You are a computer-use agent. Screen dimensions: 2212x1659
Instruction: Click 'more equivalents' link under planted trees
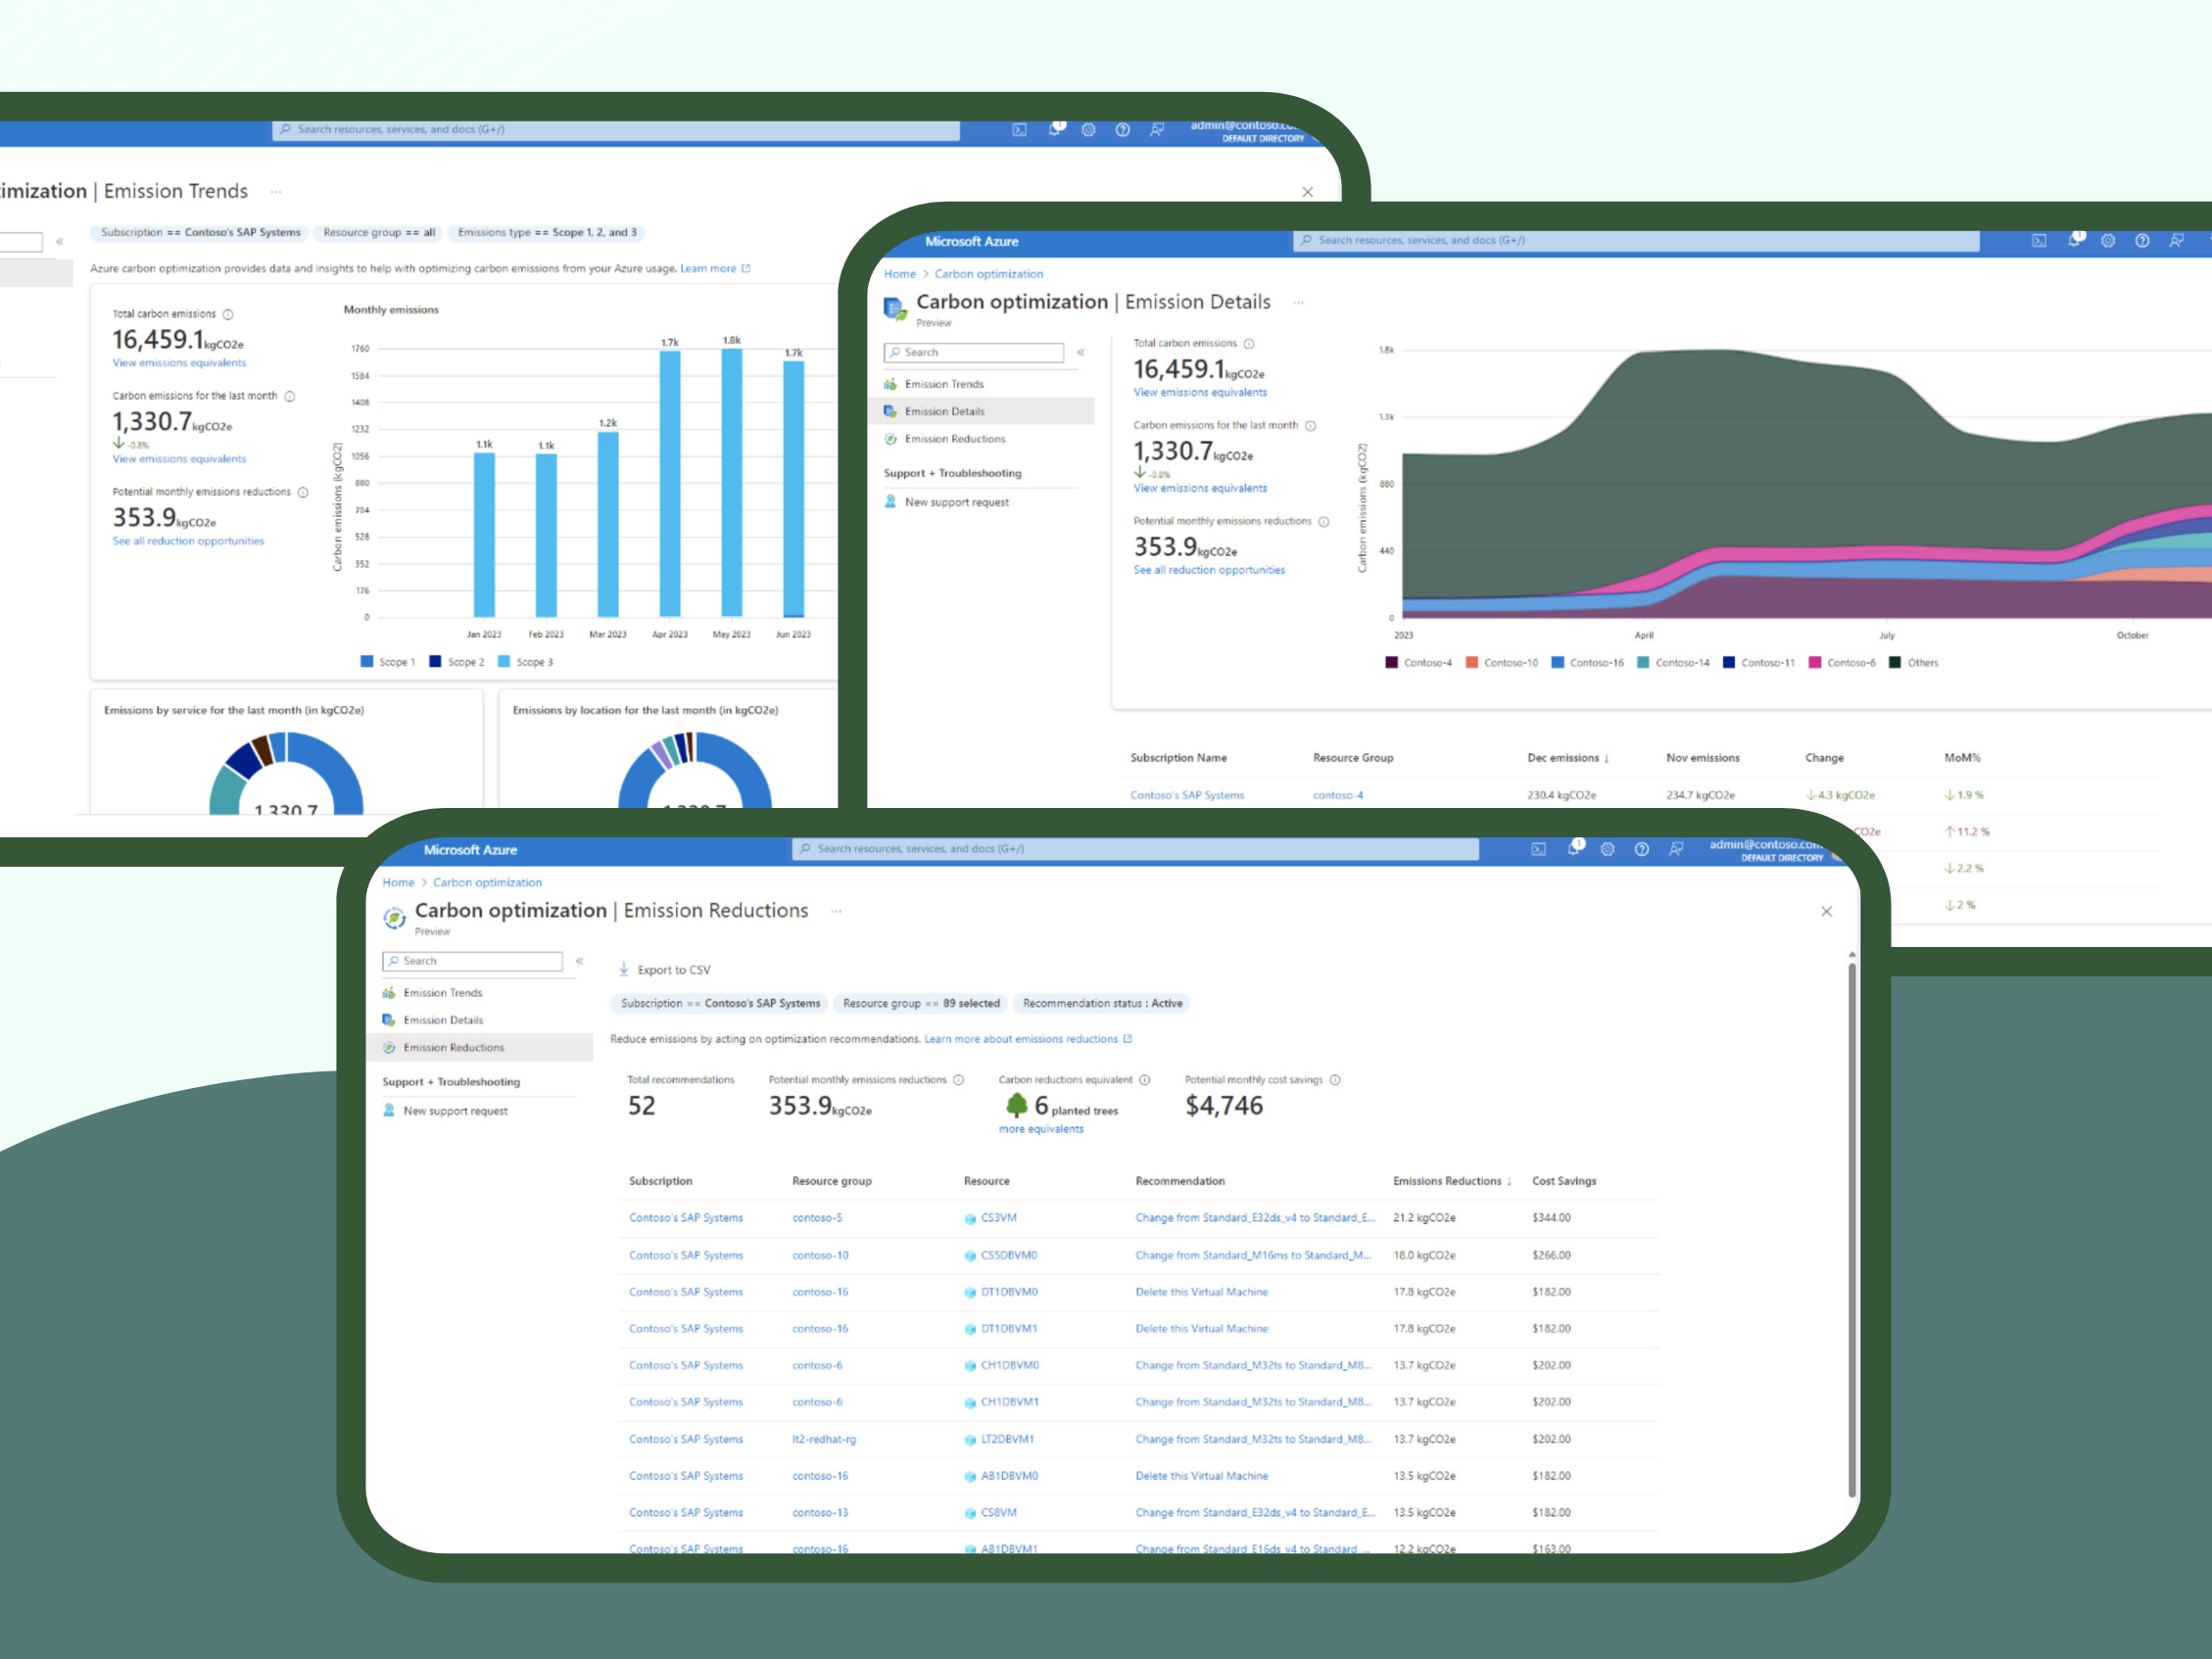1040,1129
